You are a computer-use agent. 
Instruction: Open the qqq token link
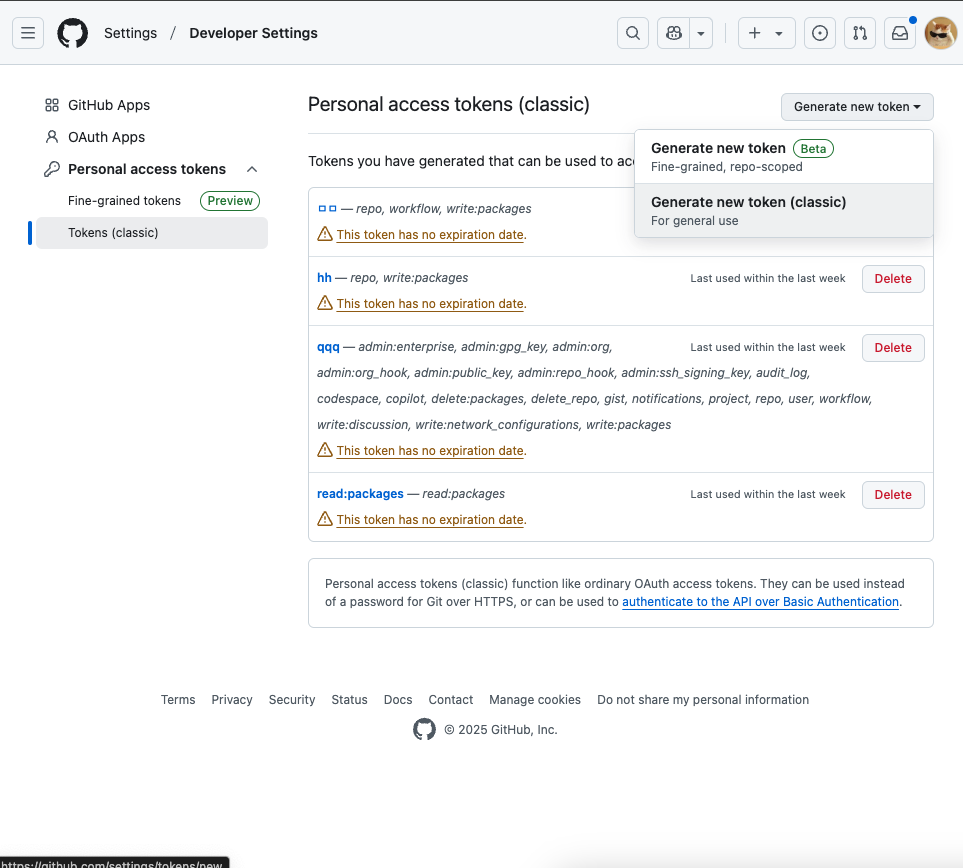tap(328, 347)
